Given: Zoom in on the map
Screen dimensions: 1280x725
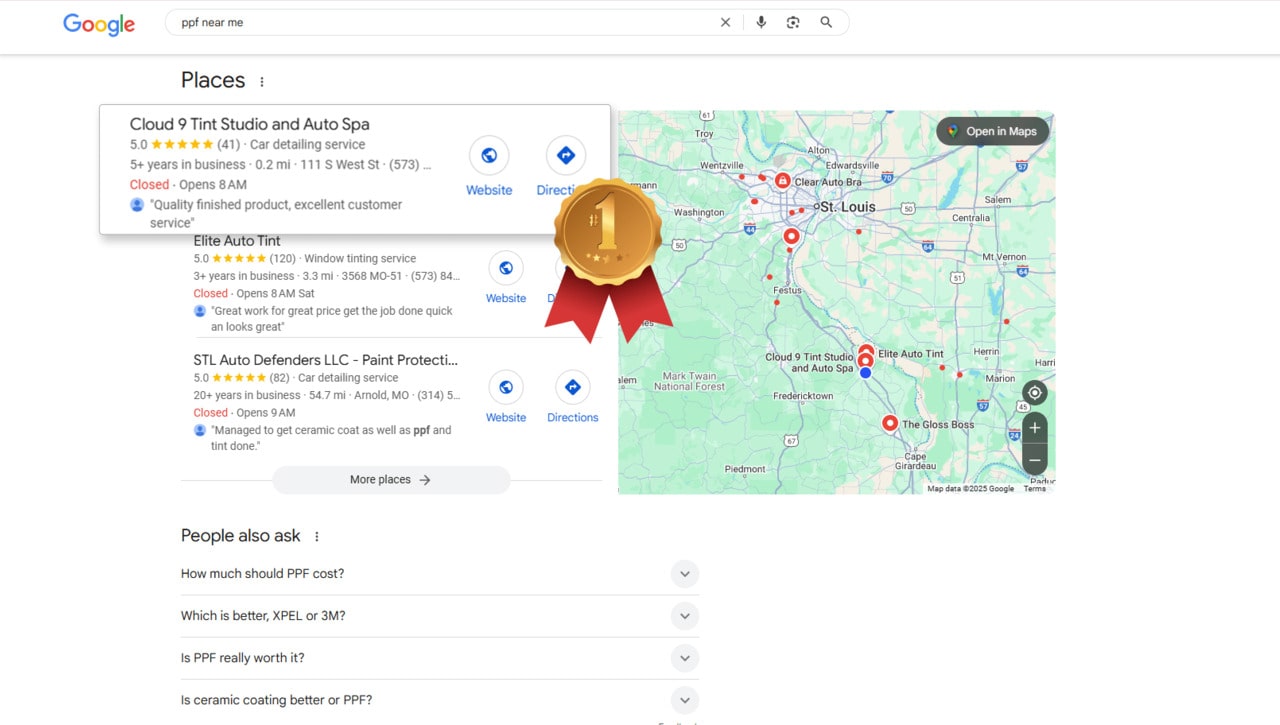Looking at the screenshot, I should (1035, 428).
